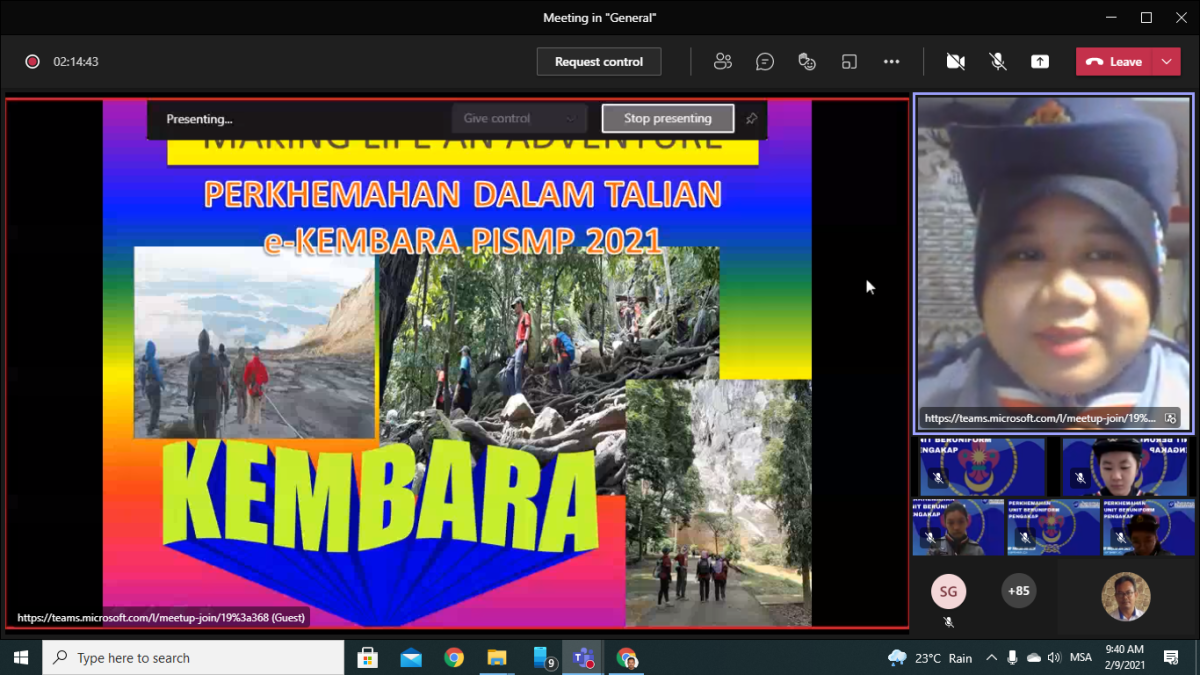
Task: Pin the presenting toolbar
Action: 752,119
